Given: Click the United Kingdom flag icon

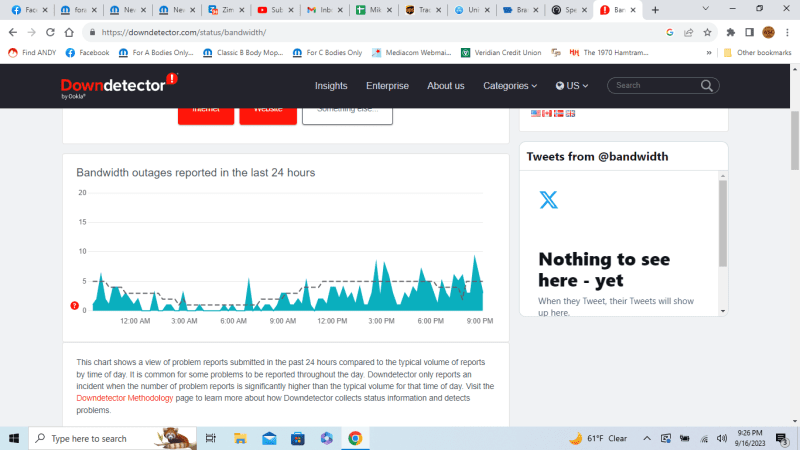Looking at the screenshot, I should click(x=570, y=113).
